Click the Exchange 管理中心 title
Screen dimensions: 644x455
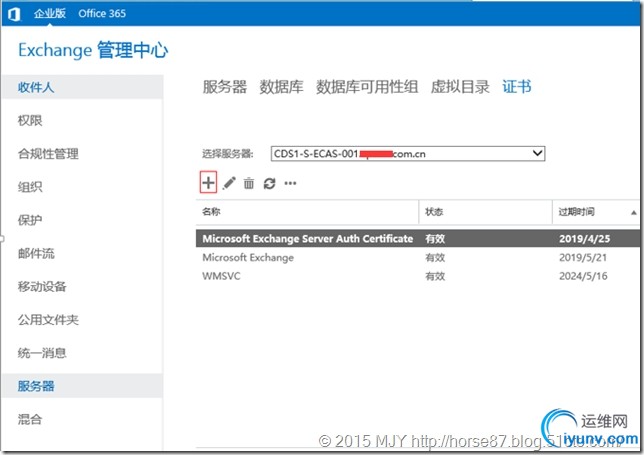pyautogui.click(x=93, y=50)
